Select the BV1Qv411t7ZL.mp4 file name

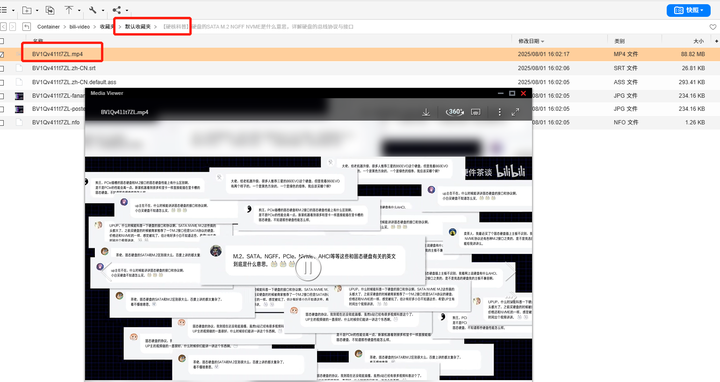(57, 54)
